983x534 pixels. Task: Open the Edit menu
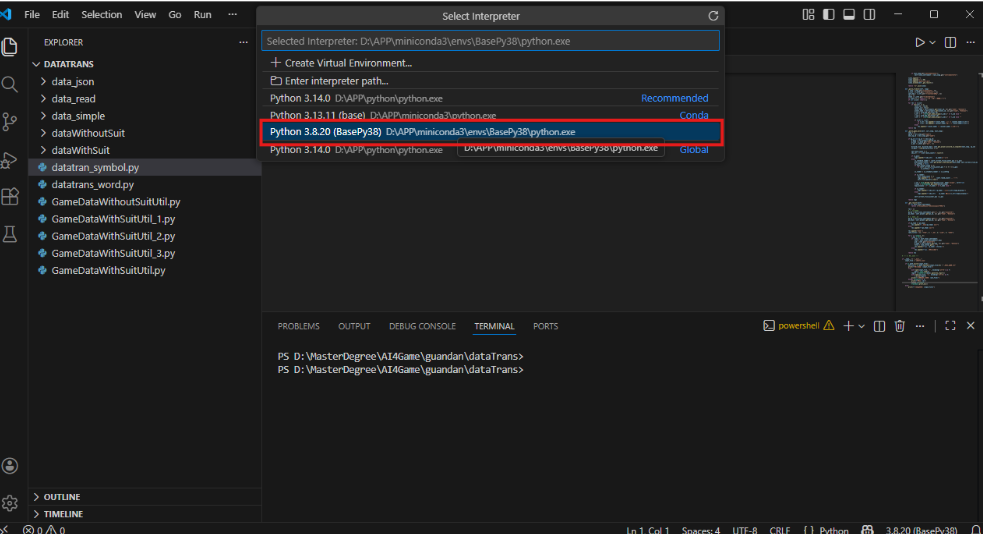60,14
